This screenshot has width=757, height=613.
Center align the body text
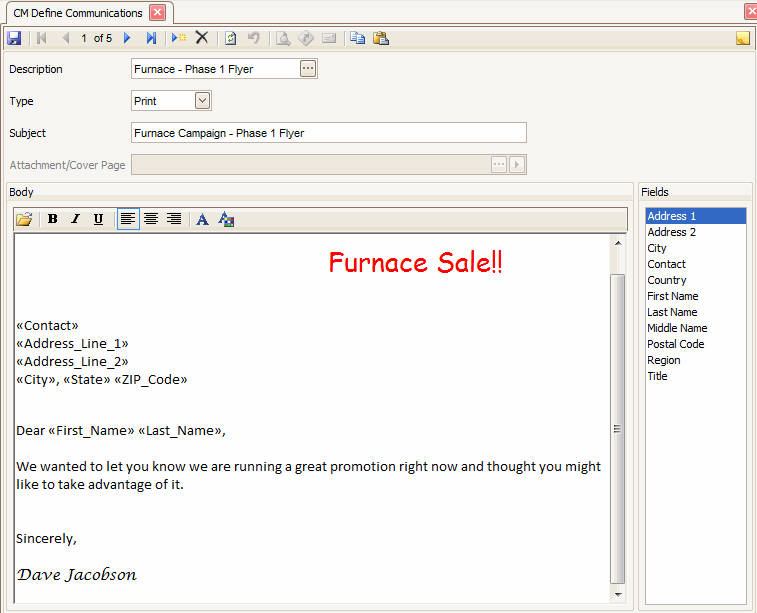click(x=151, y=219)
